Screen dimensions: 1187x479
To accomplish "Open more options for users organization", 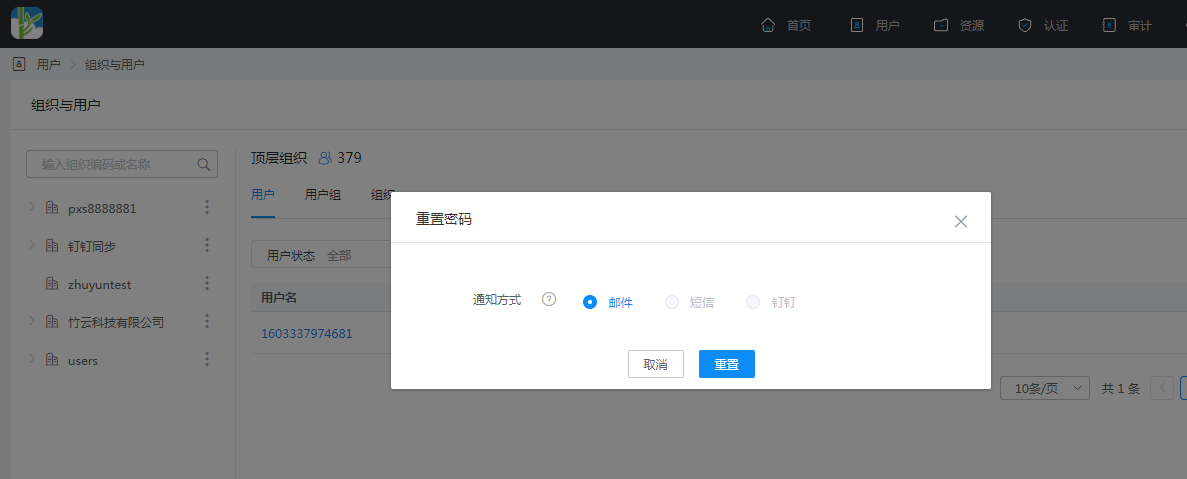I will click(x=207, y=360).
